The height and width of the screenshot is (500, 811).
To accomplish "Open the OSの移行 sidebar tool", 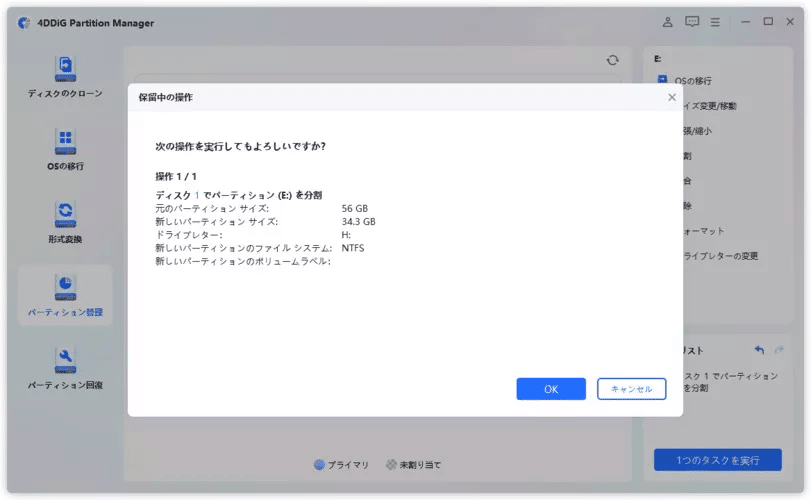I will (65, 149).
